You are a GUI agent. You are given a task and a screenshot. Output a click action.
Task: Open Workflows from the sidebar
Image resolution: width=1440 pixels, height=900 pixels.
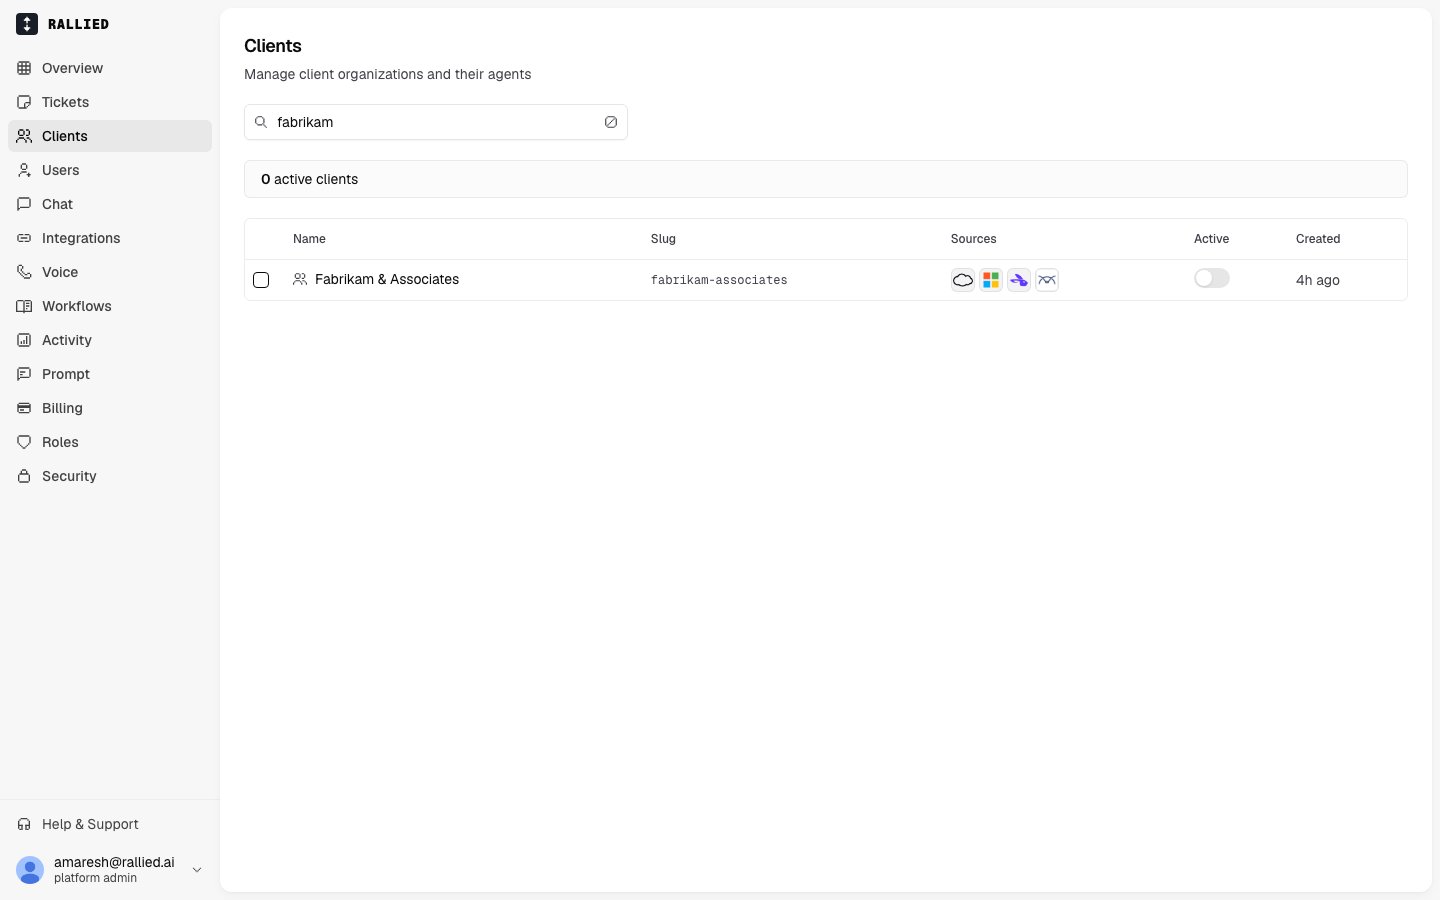pos(110,306)
